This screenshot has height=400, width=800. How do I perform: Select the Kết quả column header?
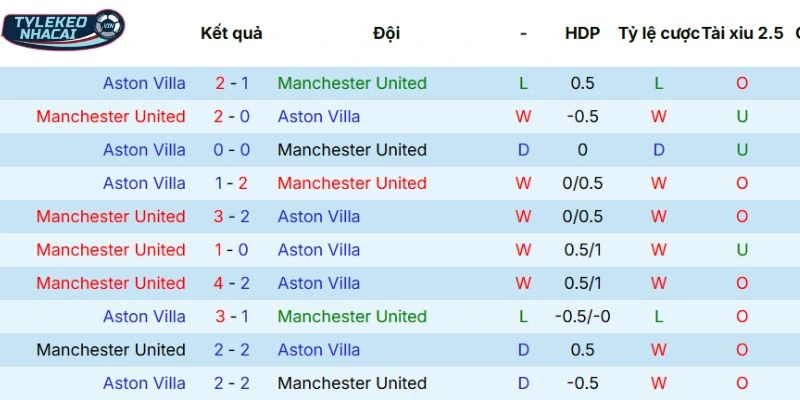tap(231, 33)
